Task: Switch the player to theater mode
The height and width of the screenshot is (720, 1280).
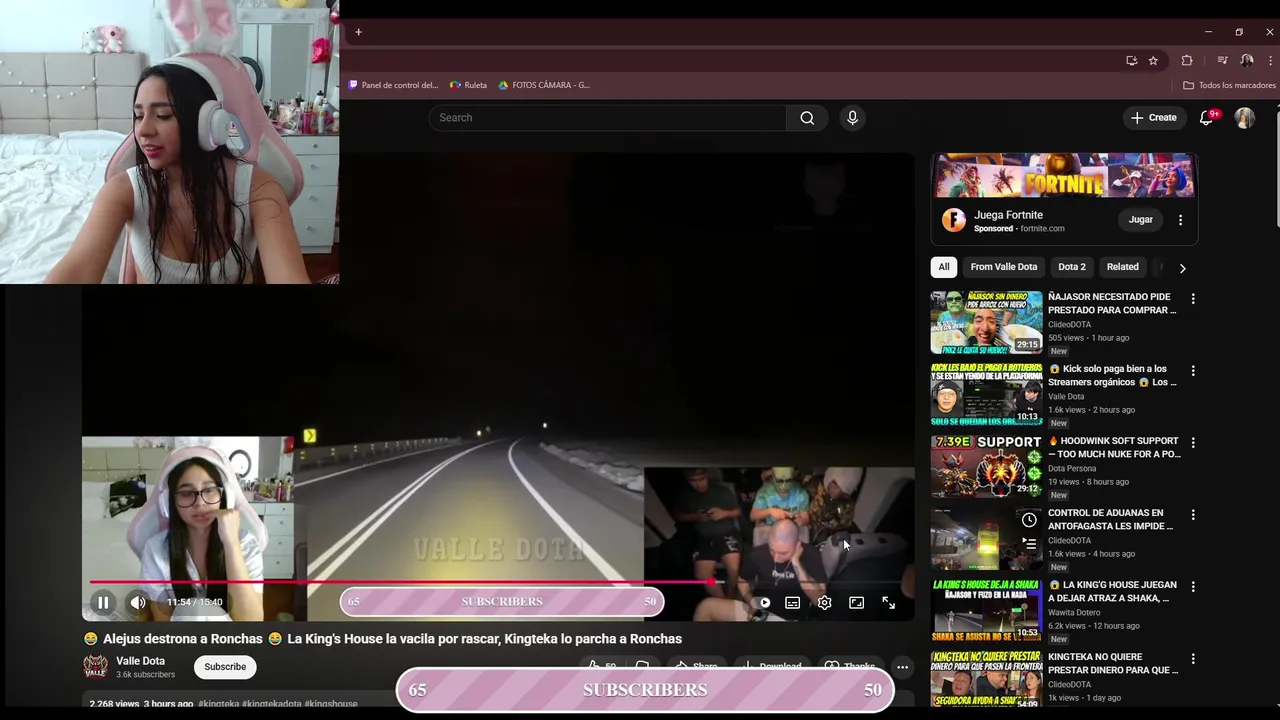Action: (x=856, y=603)
